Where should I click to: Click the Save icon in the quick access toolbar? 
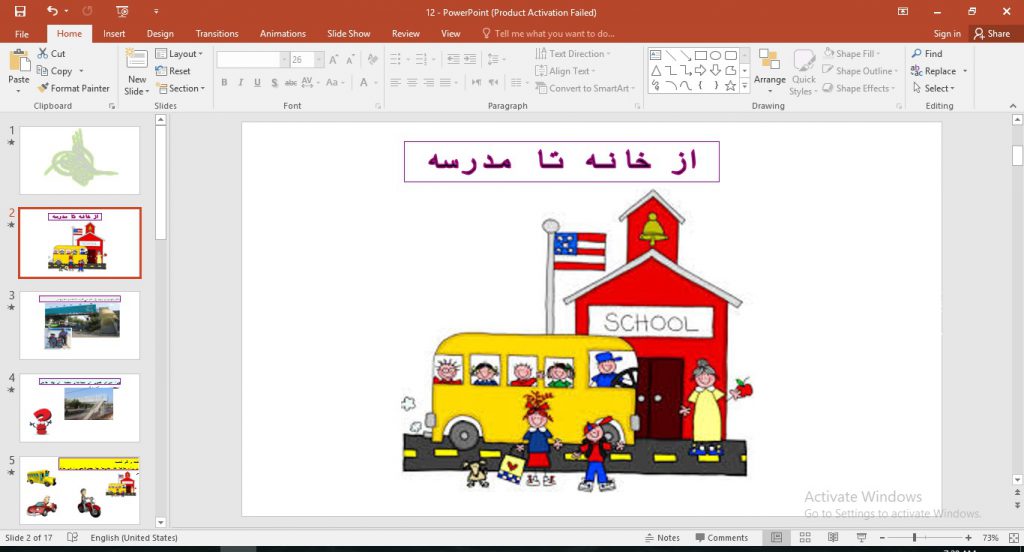(x=20, y=11)
